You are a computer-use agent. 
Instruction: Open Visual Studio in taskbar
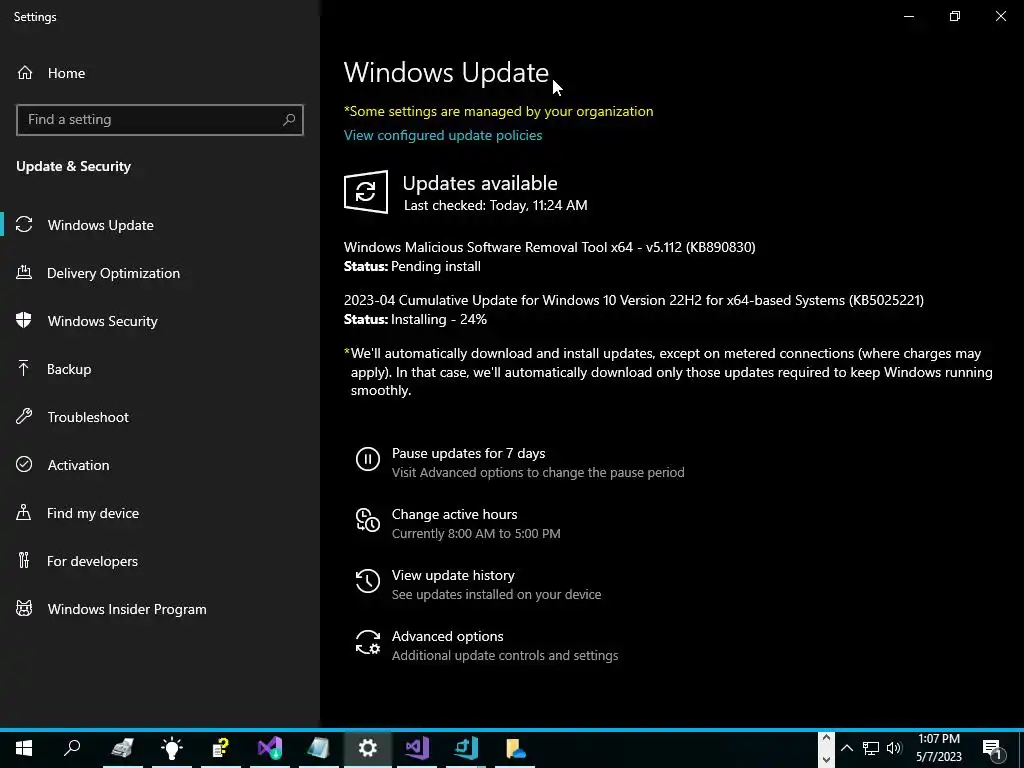click(417, 748)
